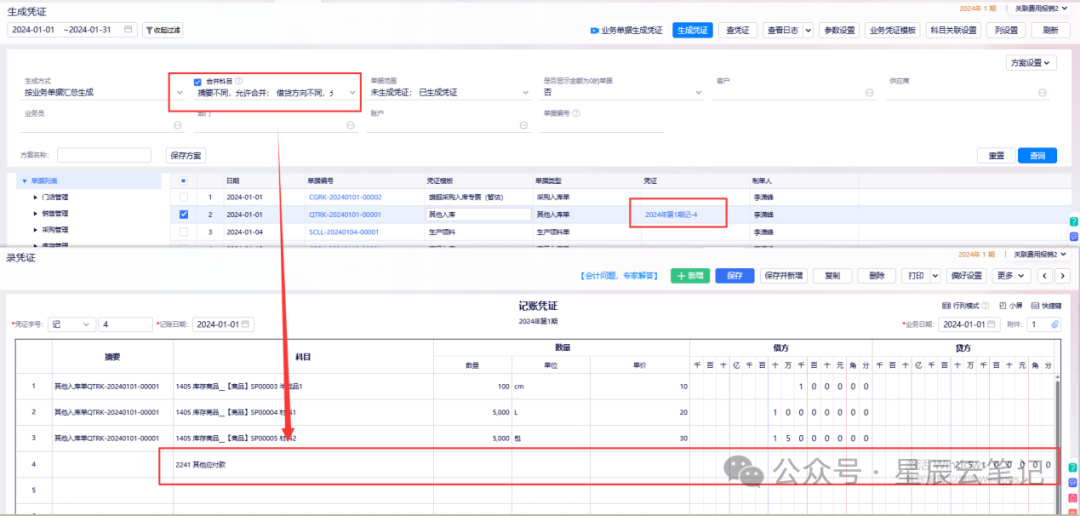
Task: Click the 单据编号 filter input field
Action: point(603,125)
